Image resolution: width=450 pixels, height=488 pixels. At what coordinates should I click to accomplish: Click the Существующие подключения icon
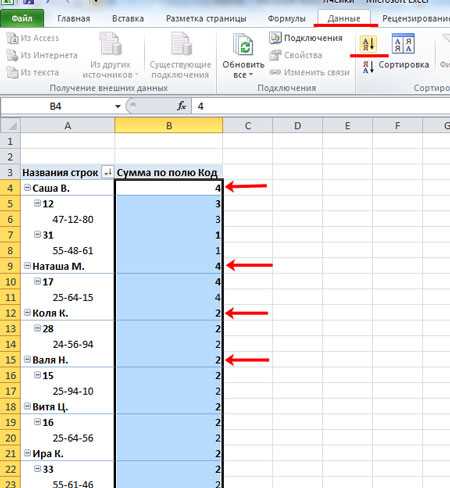point(181,44)
